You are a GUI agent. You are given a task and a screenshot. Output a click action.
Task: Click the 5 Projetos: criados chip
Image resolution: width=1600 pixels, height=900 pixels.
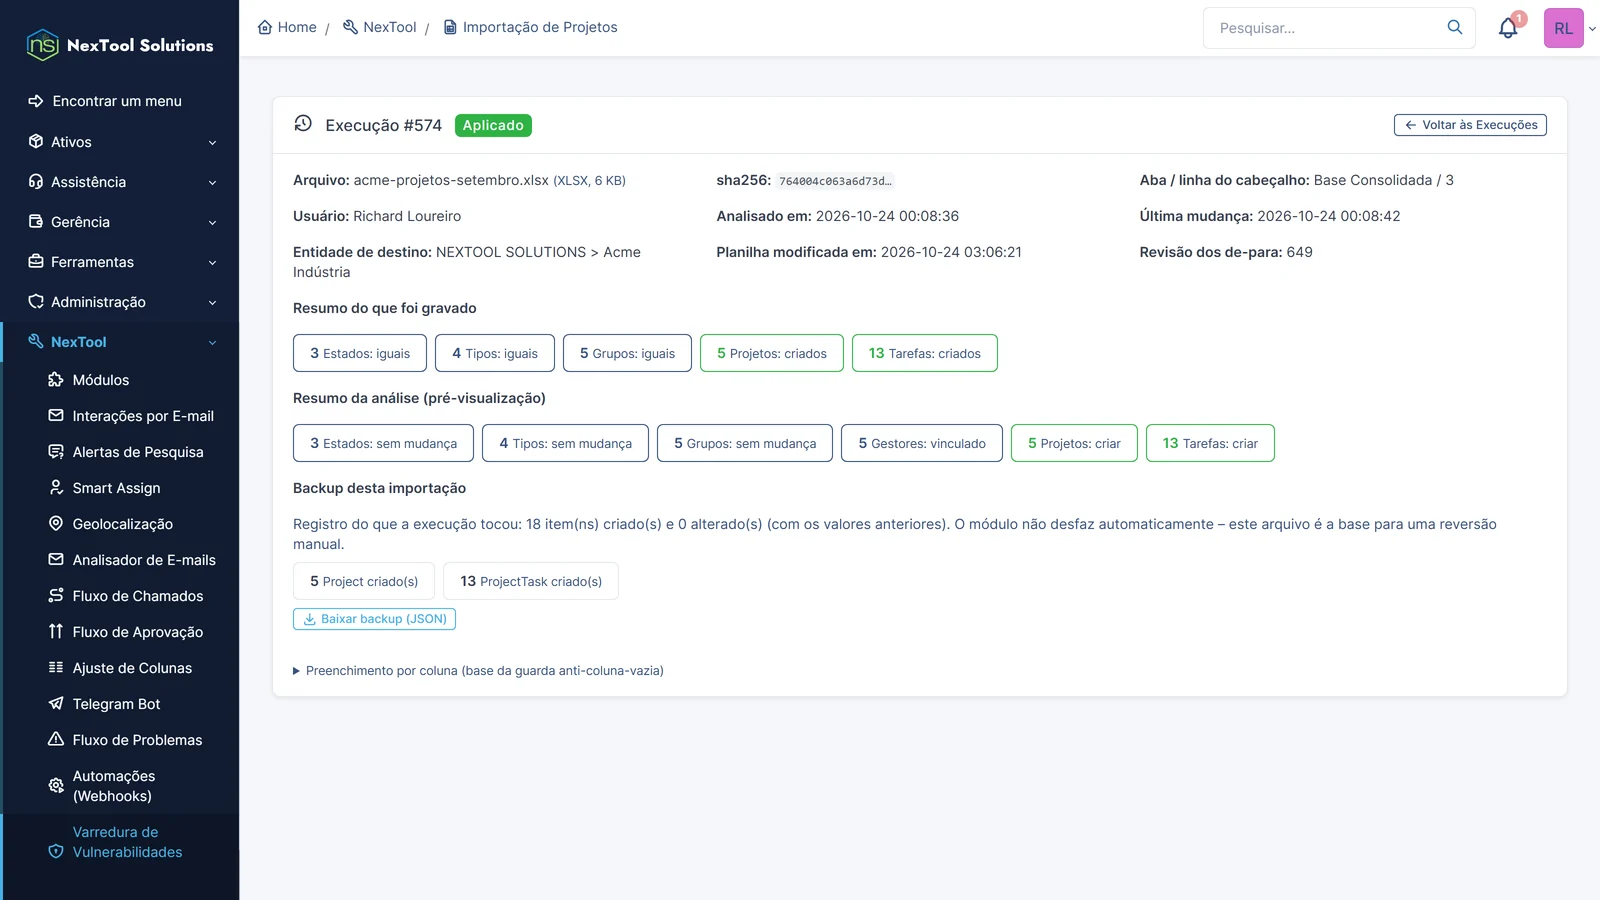[772, 353]
